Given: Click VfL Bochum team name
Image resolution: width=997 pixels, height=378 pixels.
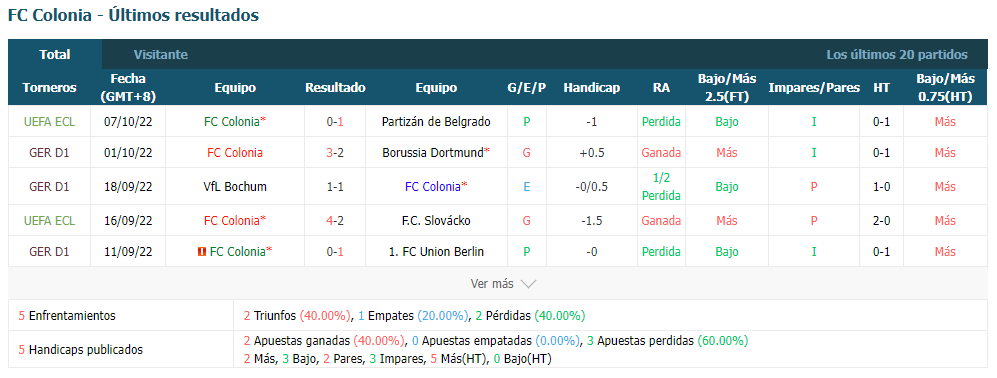Looking at the screenshot, I should (x=235, y=187).
